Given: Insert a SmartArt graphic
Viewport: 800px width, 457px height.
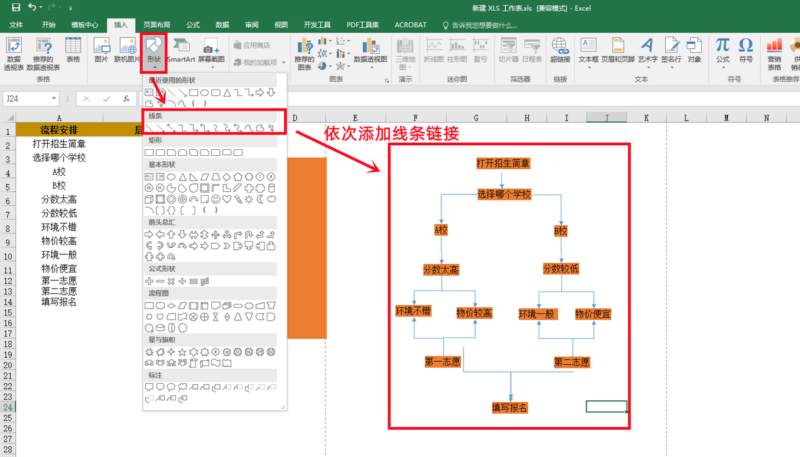Looking at the screenshot, I should pyautogui.click(x=181, y=51).
